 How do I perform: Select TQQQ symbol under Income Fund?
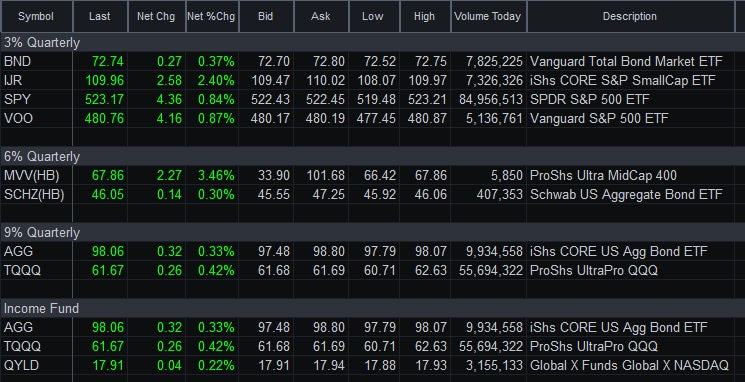[x=22, y=346]
